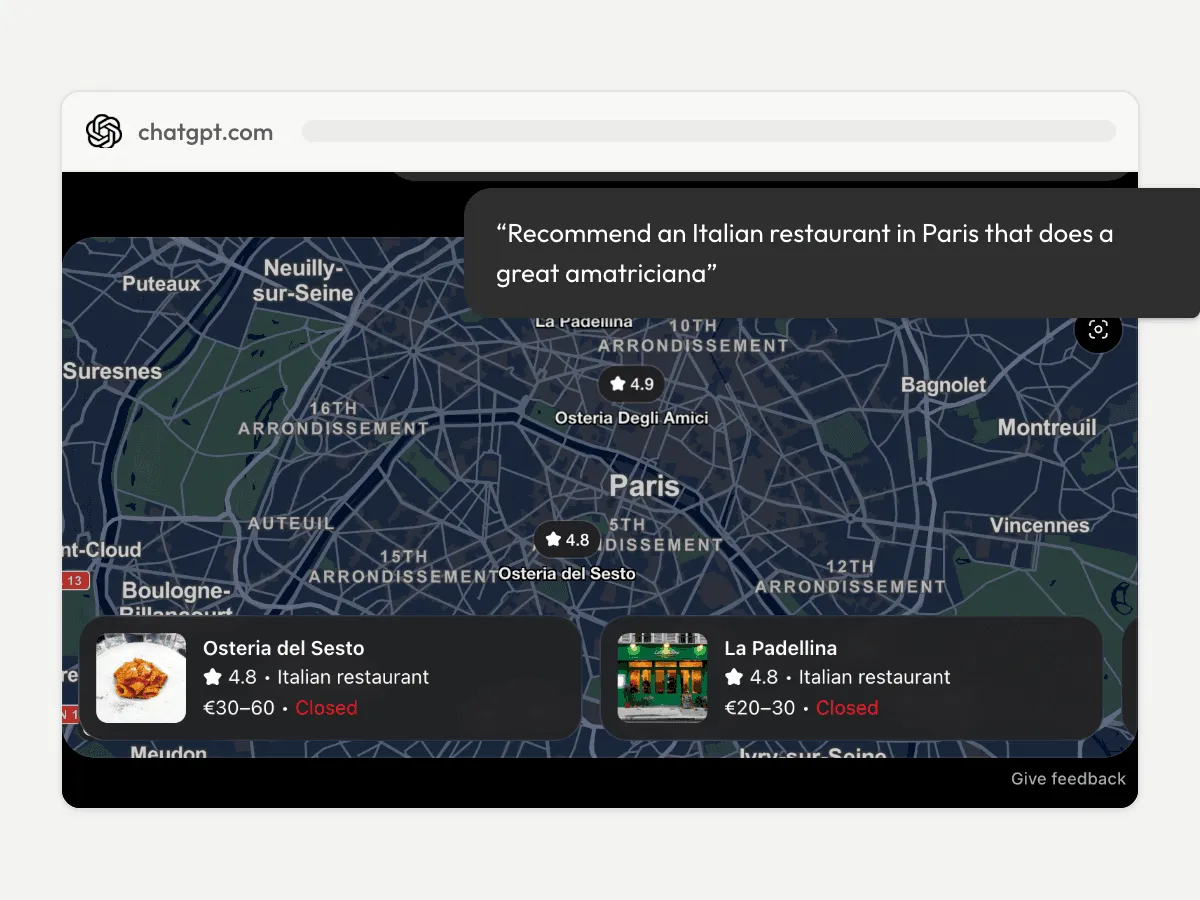This screenshot has height=900, width=1200.
Task: Open the La Padellina storefront thumbnail
Action: pos(662,678)
